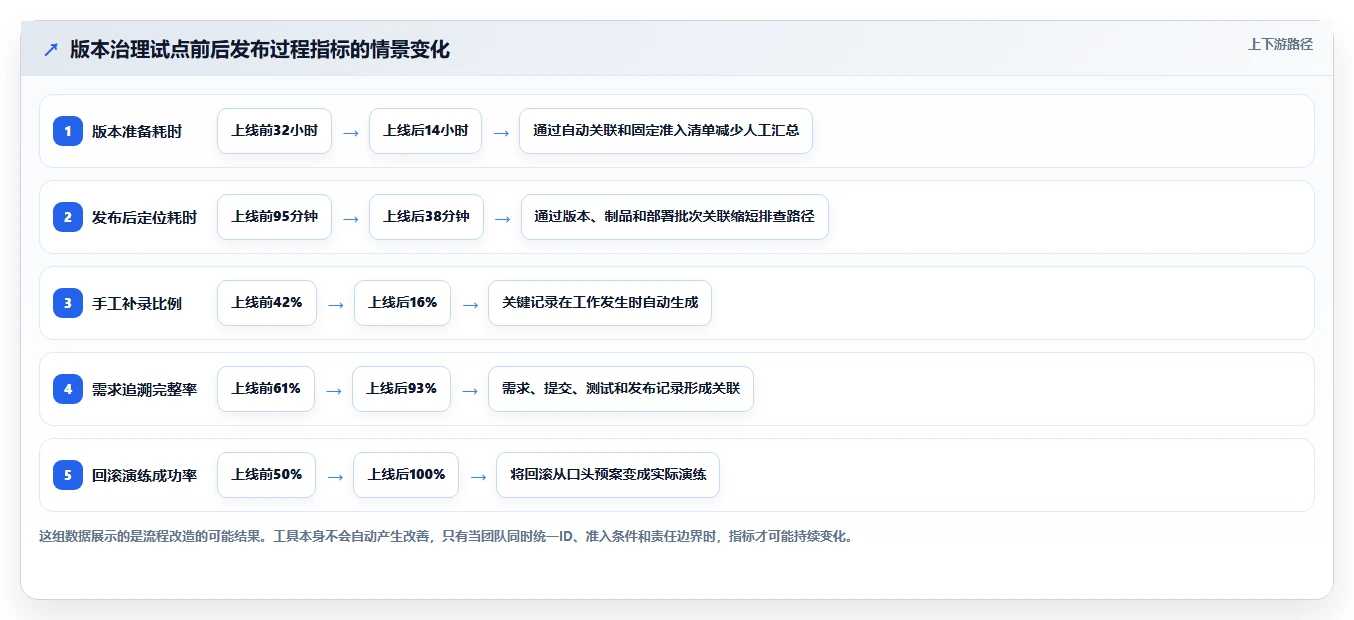Open the 需求、提交、测试和发布记录形成关联 note

coord(621,389)
